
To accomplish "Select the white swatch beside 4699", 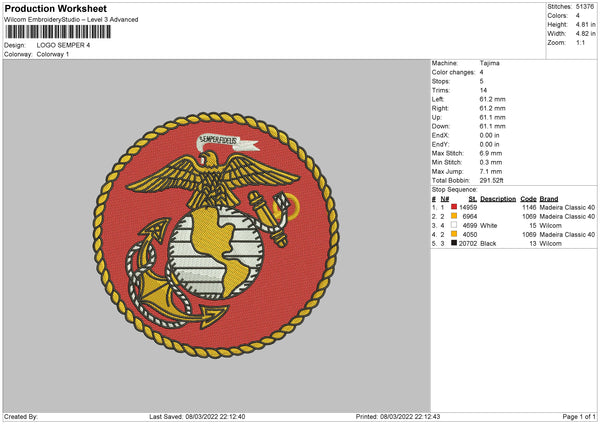I will (454, 225).
